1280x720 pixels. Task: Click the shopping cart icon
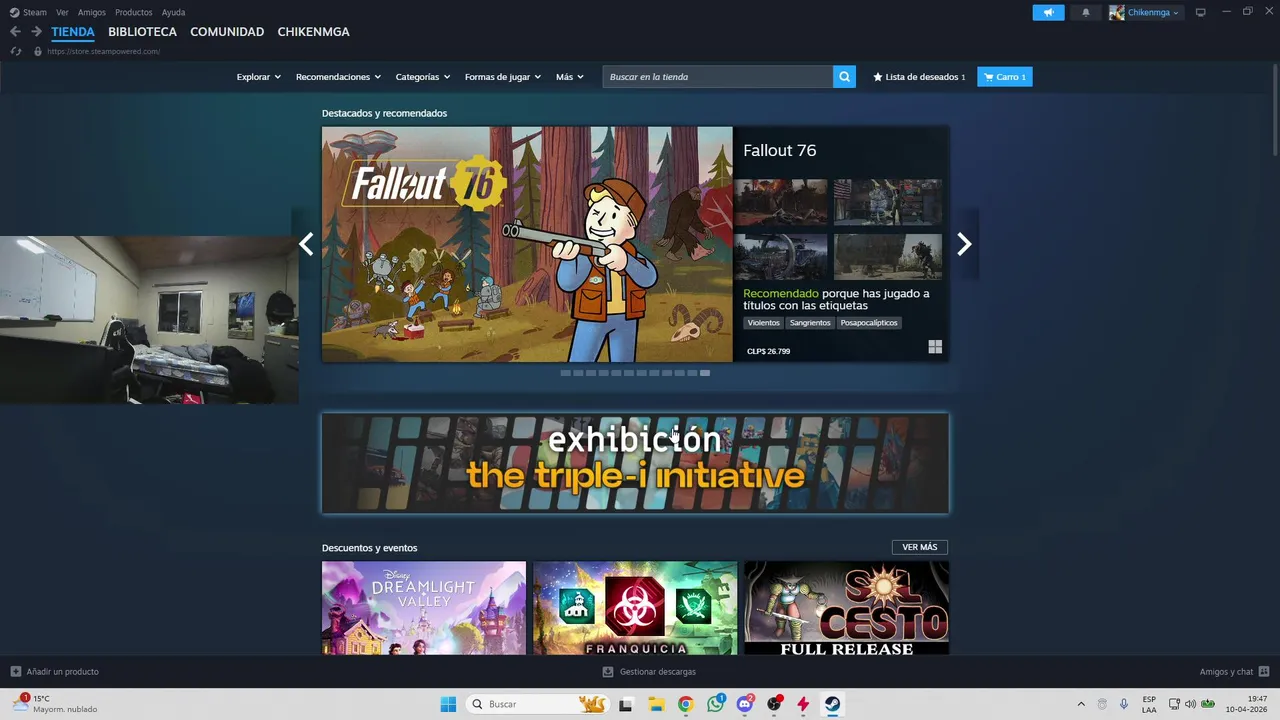point(988,77)
